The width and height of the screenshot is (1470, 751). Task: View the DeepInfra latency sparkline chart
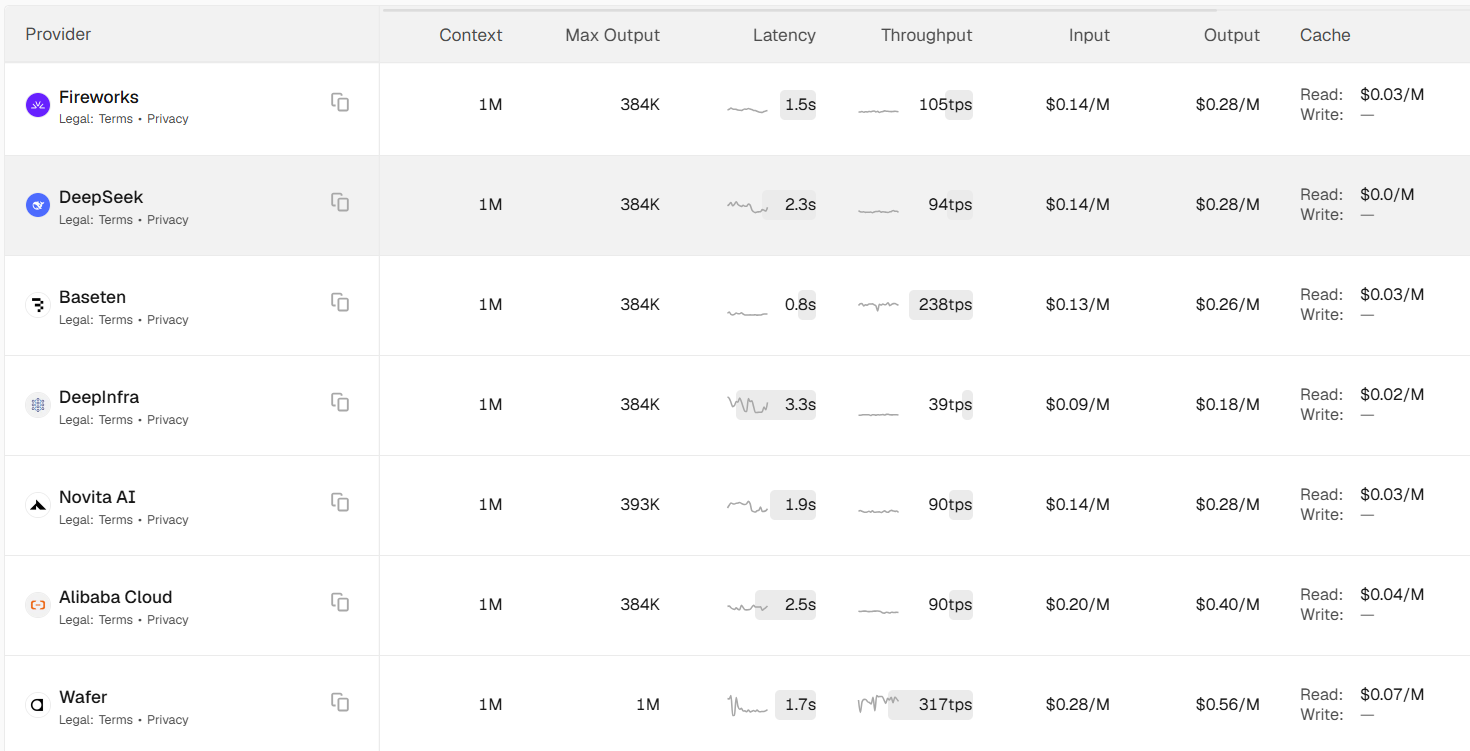748,405
